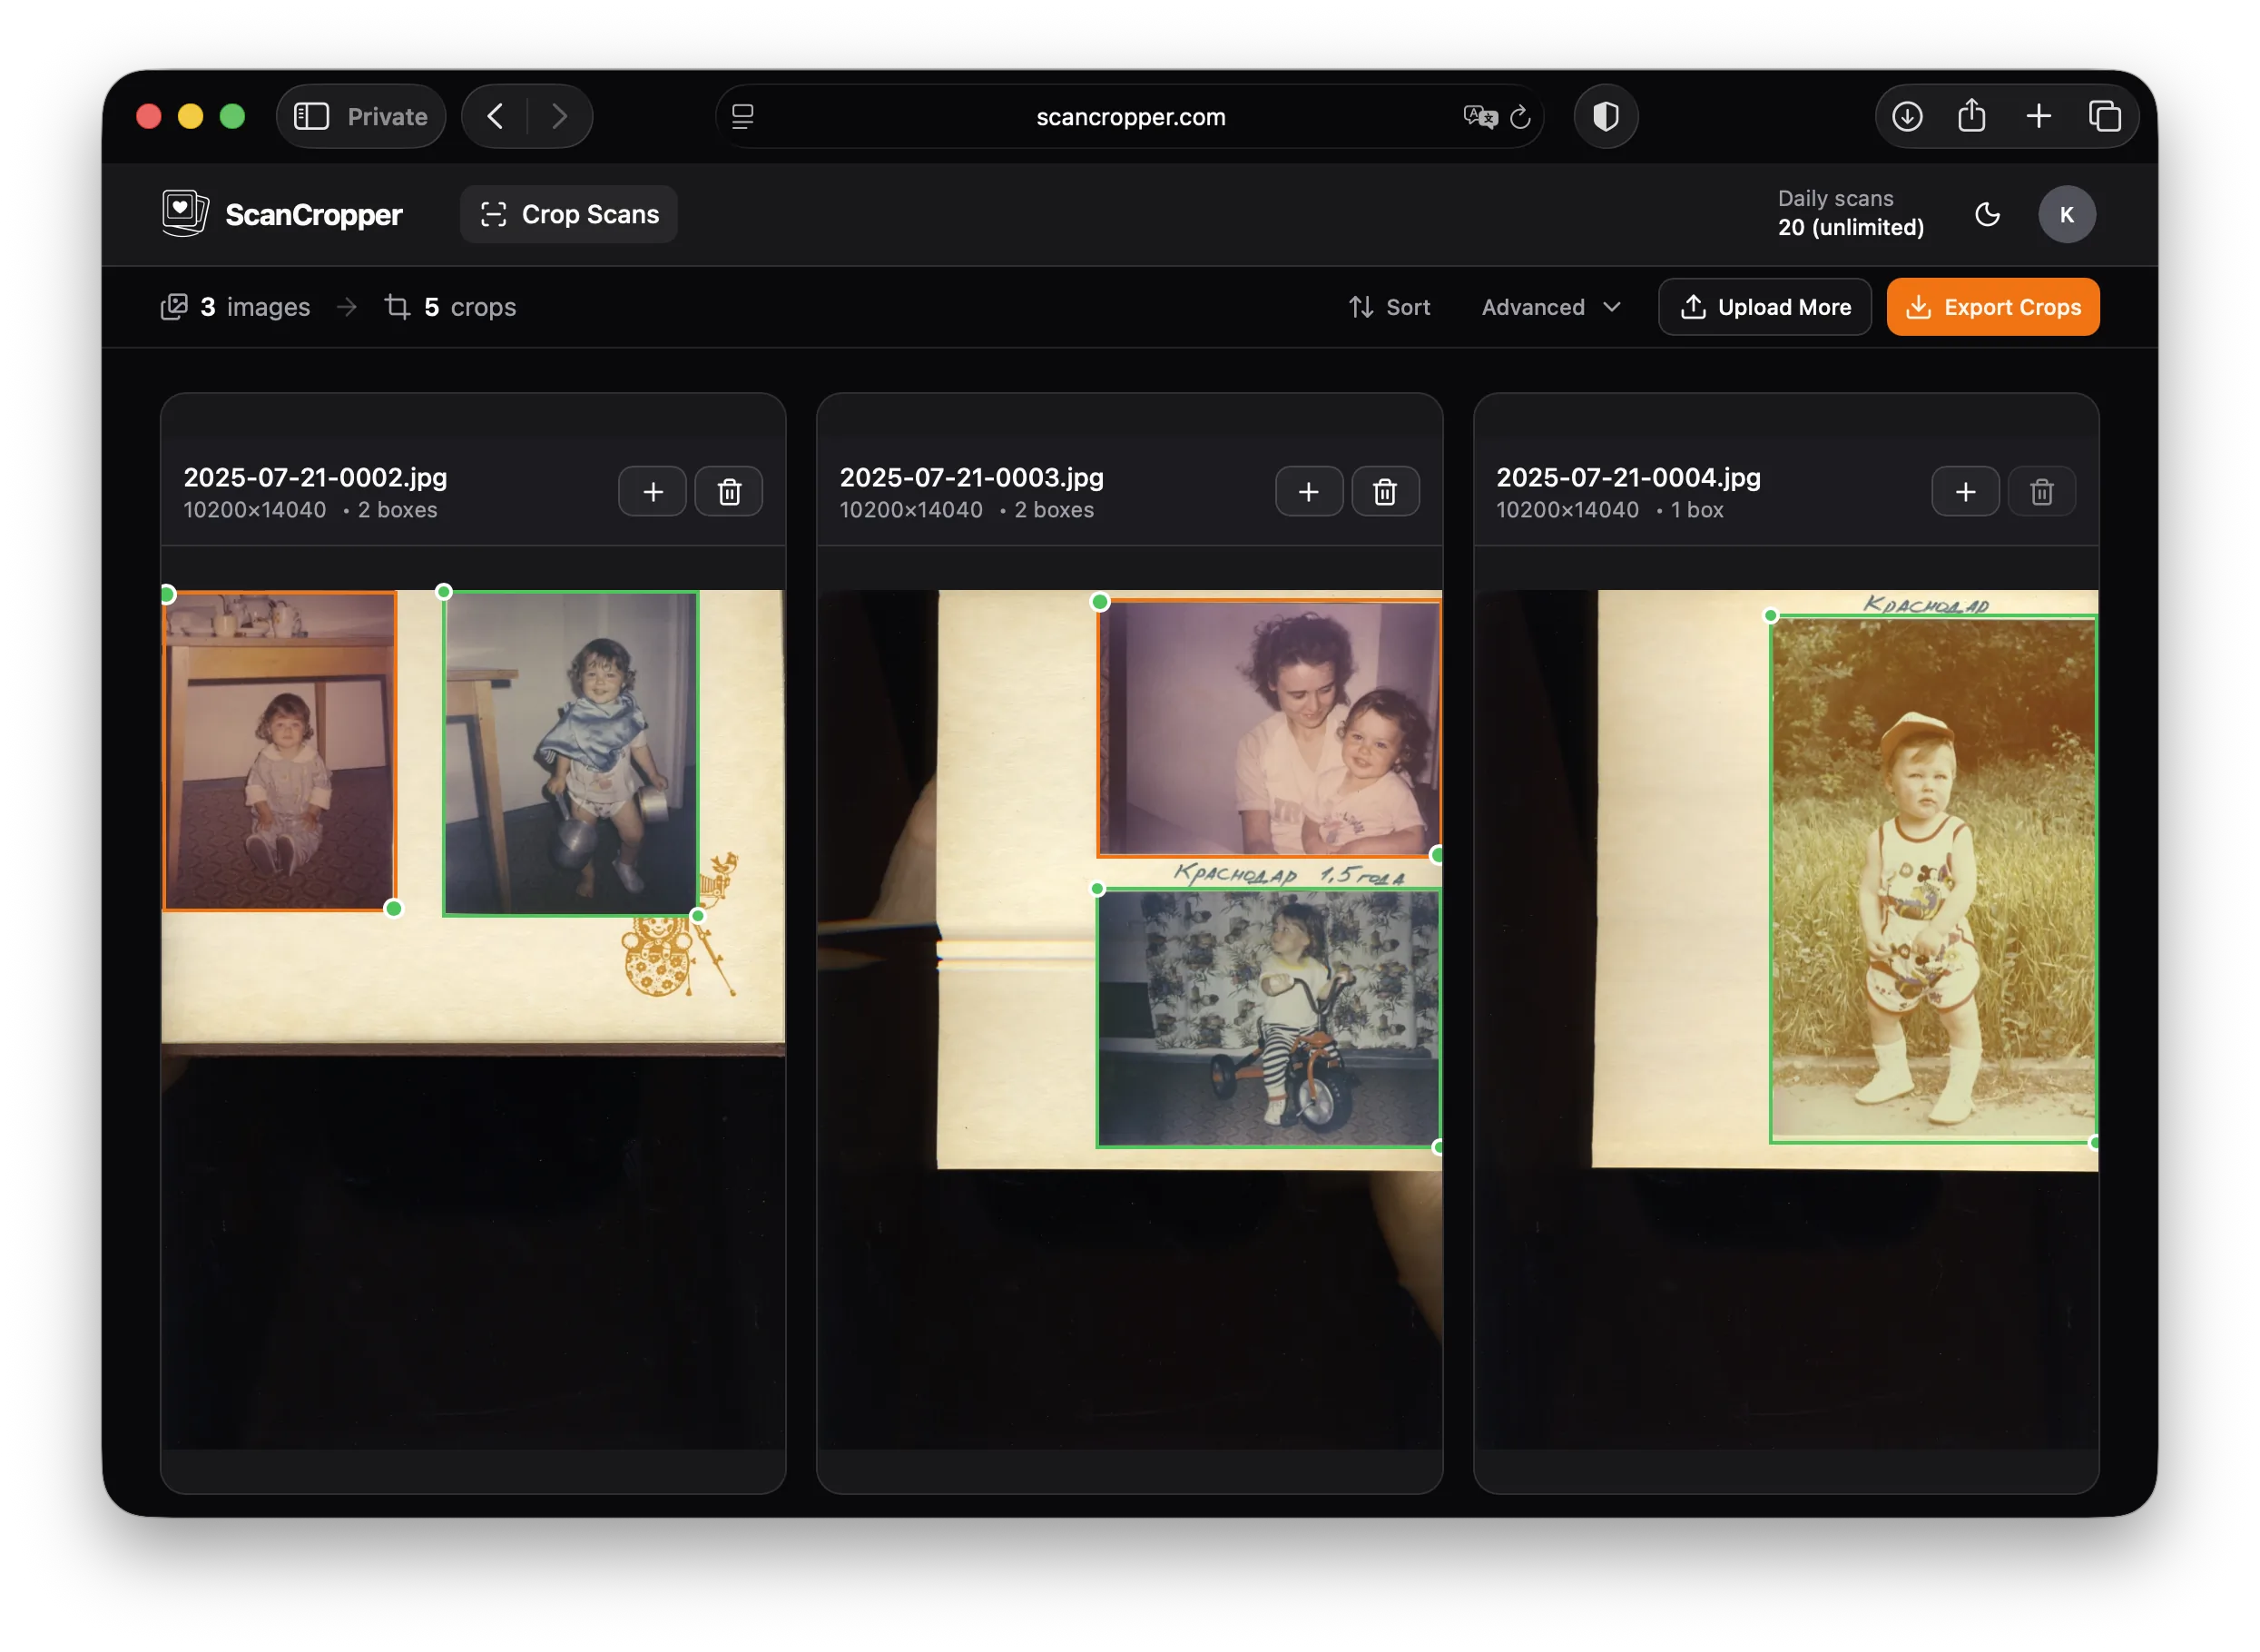Click the Safari share icon

click(x=1971, y=116)
